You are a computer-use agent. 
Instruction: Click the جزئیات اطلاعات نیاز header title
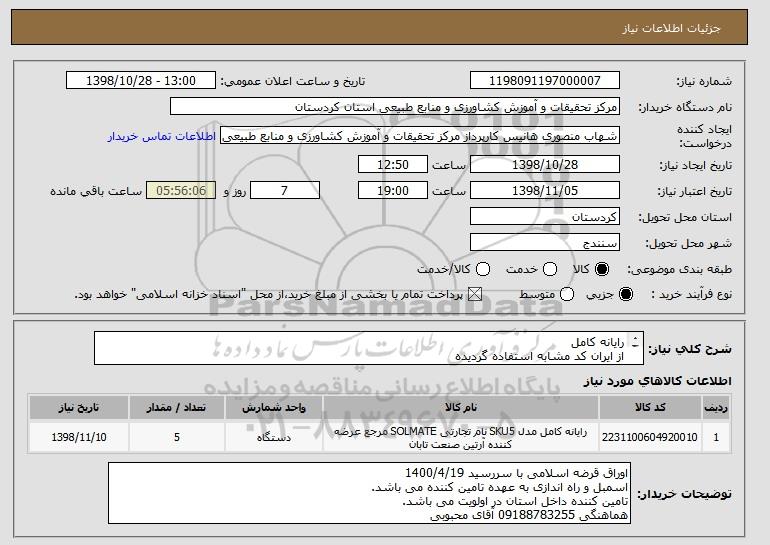click(x=671, y=28)
